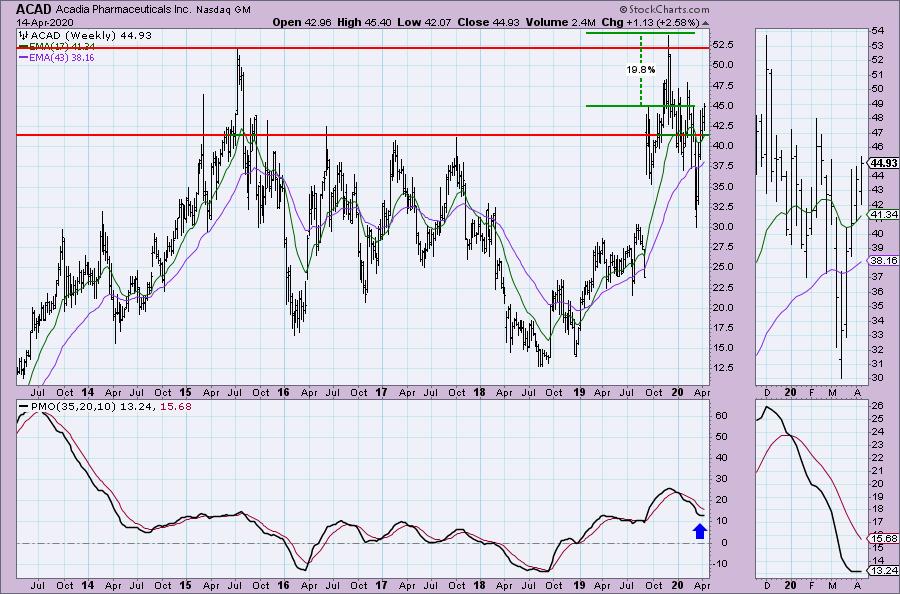Image resolution: width=900 pixels, height=594 pixels.
Task: Click the PMO(35,20,10) indicator legend
Action: point(73,406)
